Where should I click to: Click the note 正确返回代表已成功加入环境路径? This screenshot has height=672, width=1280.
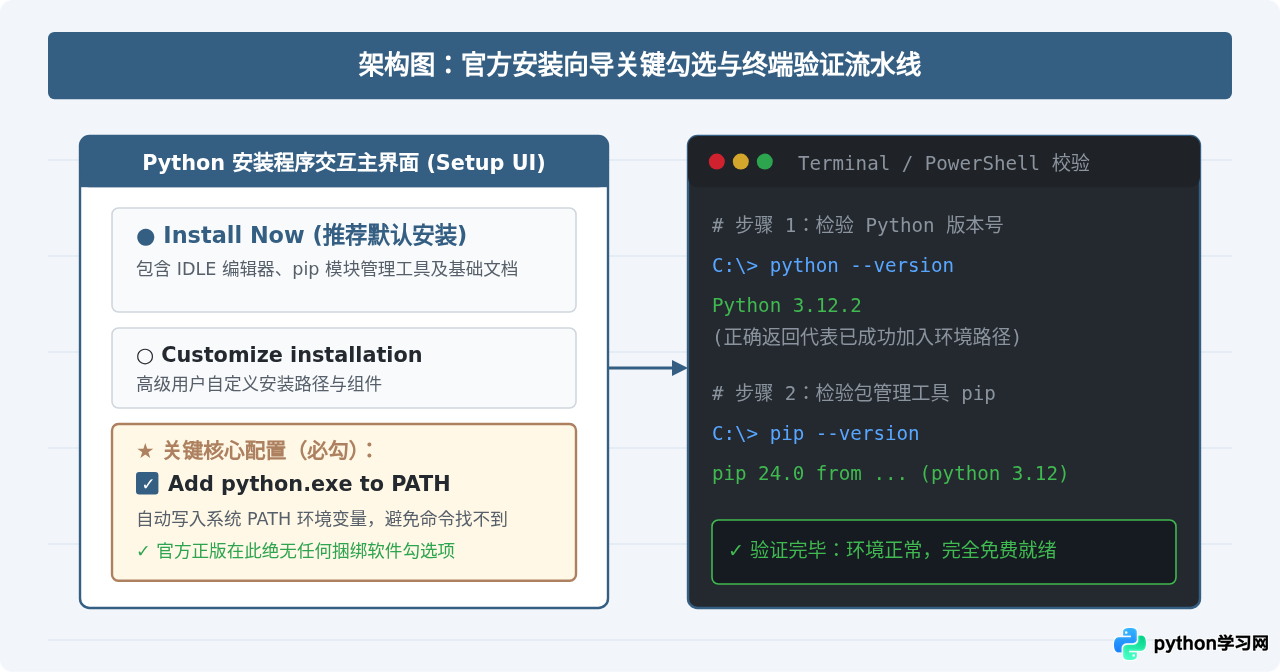tap(867, 337)
